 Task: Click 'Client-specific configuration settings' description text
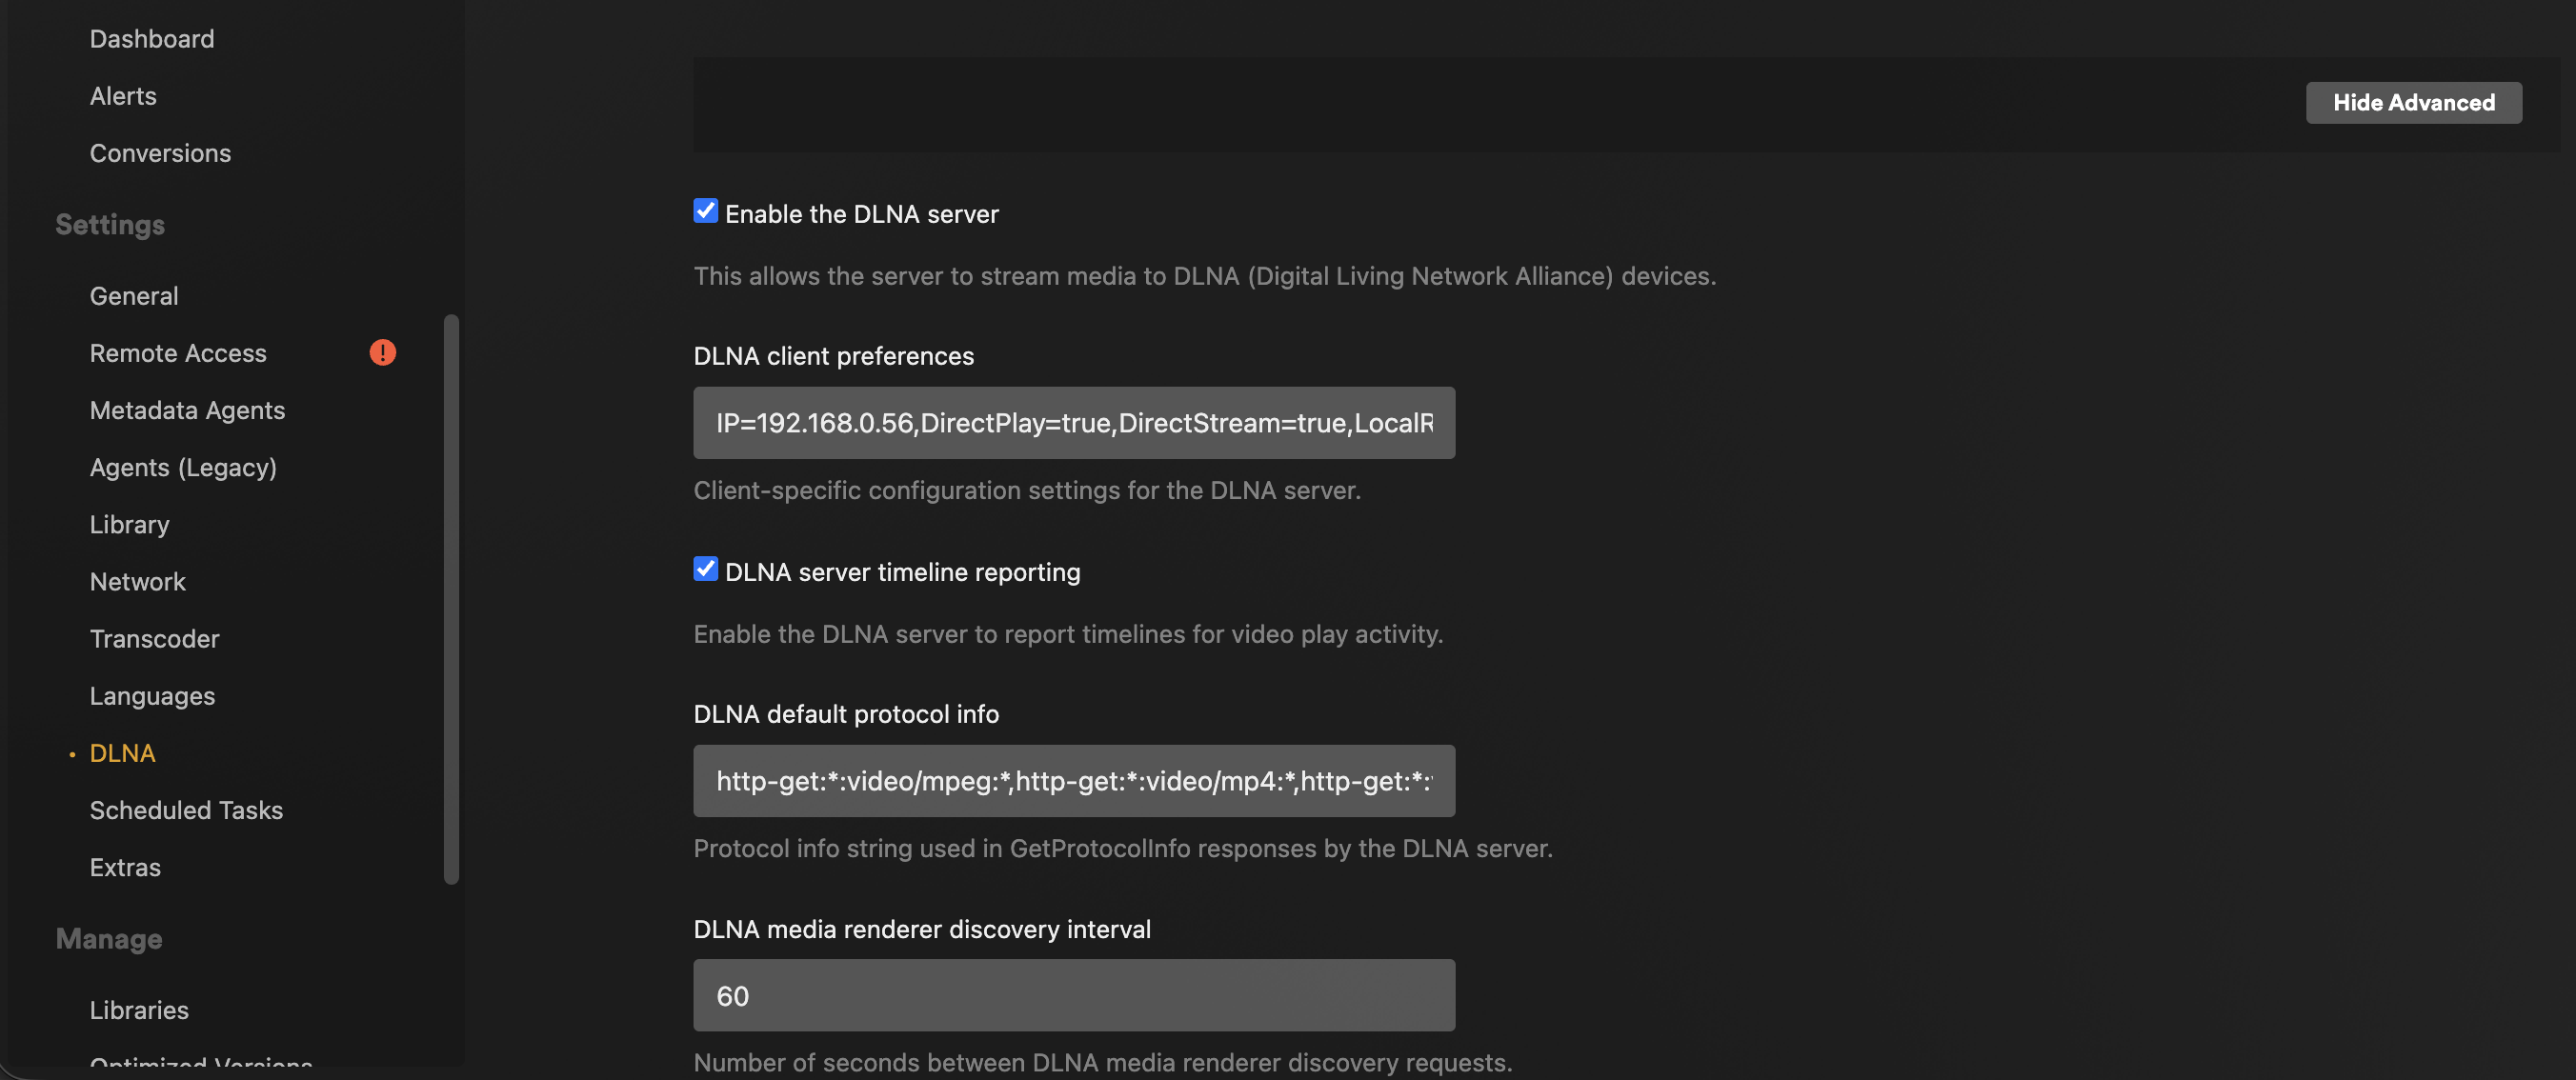click(1027, 490)
